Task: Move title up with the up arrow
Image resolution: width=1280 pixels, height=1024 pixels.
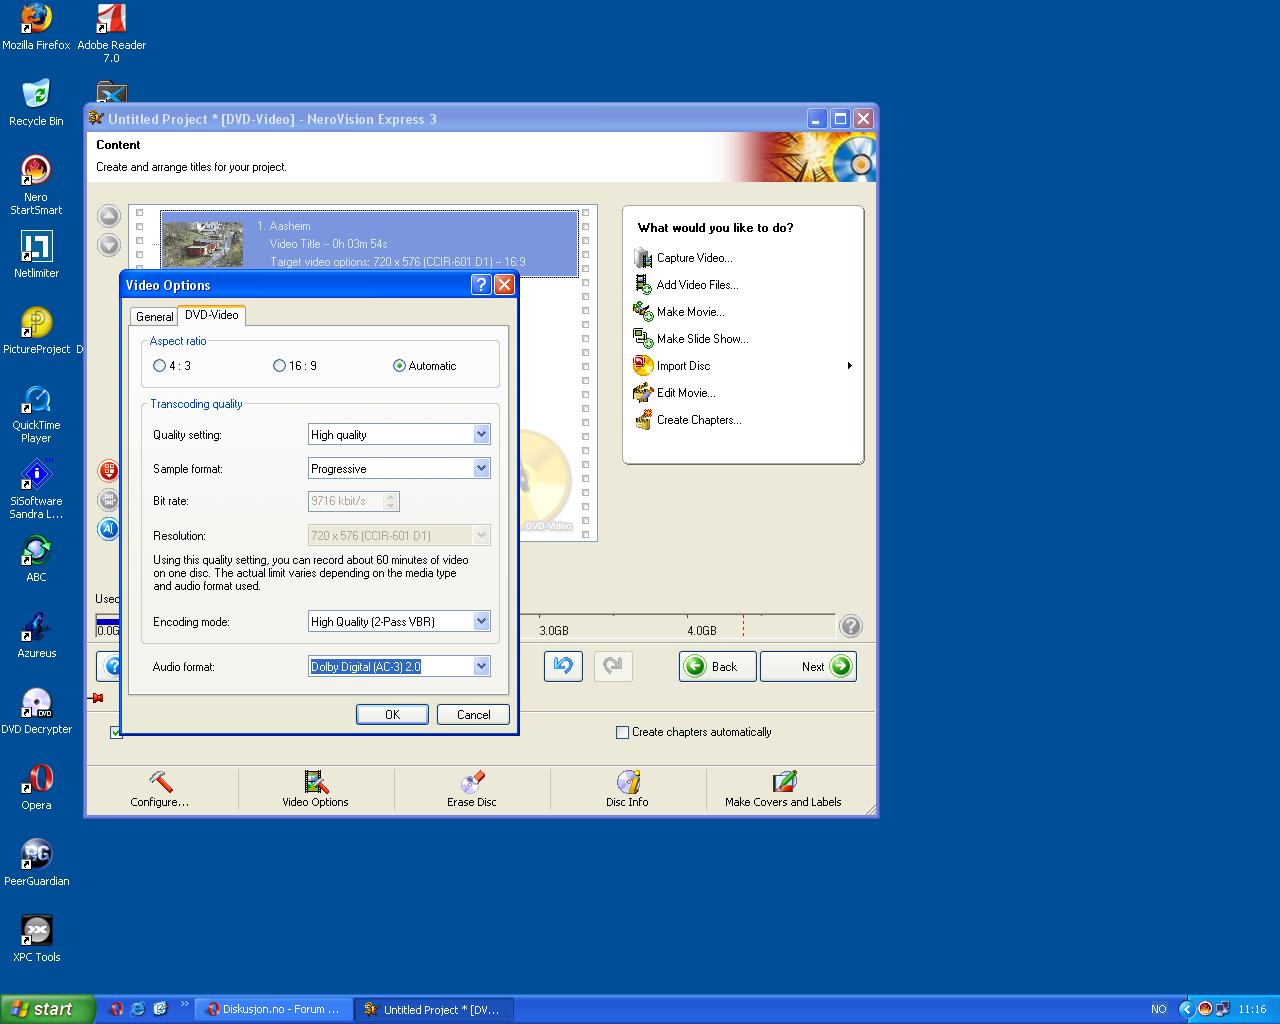Action: pyautogui.click(x=109, y=216)
